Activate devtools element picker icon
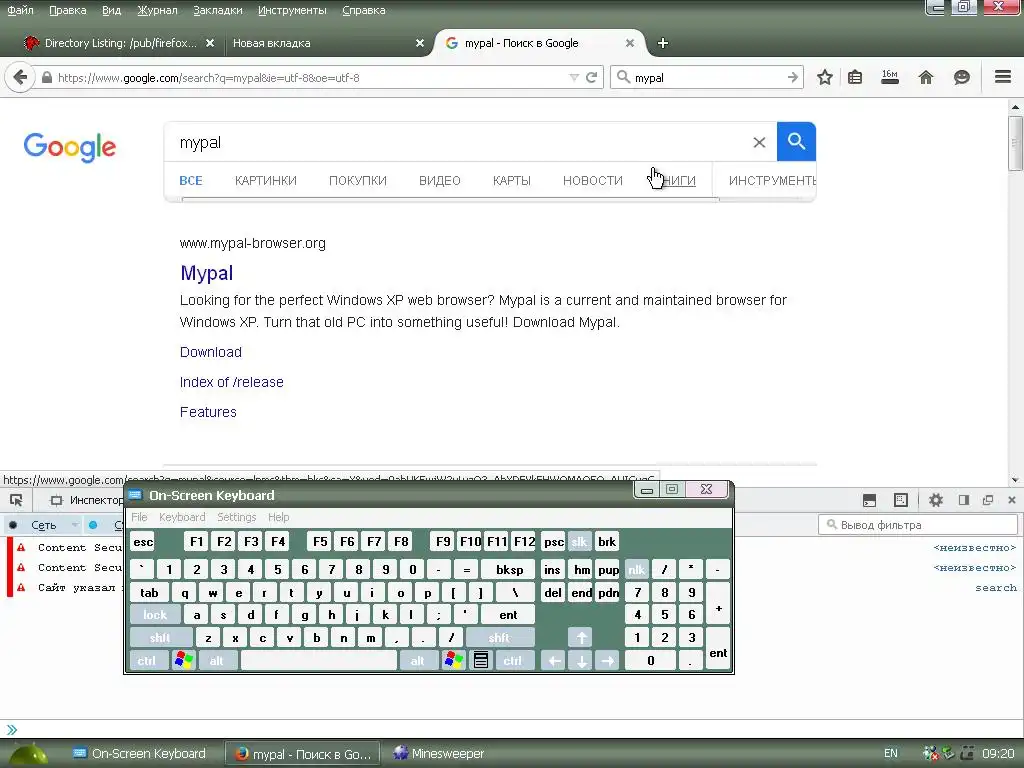1024x768 pixels. click(x=16, y=500)
